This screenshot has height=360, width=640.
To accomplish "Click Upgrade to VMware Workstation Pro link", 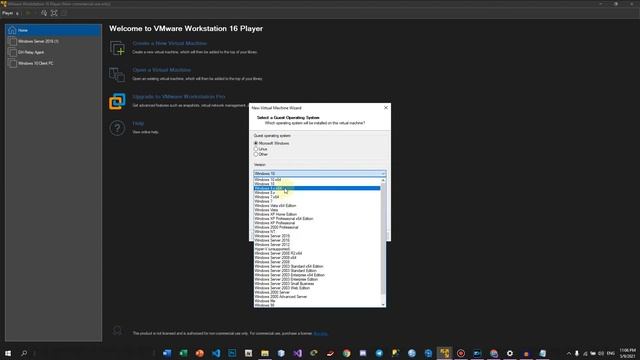I will click(x=179, y=97).
